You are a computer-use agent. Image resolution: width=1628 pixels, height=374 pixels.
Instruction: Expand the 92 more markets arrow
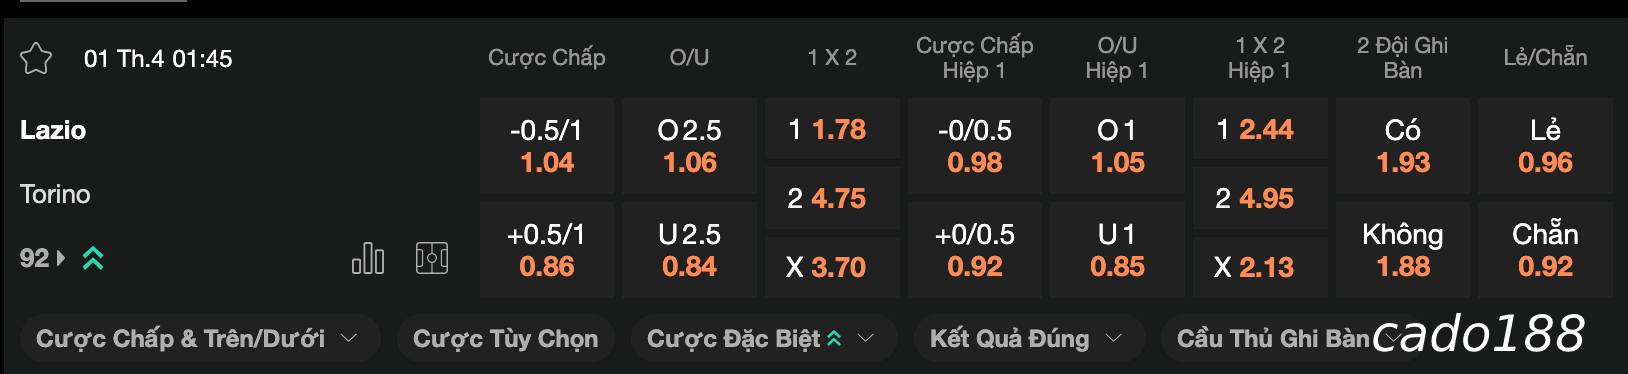pos(61,259)
